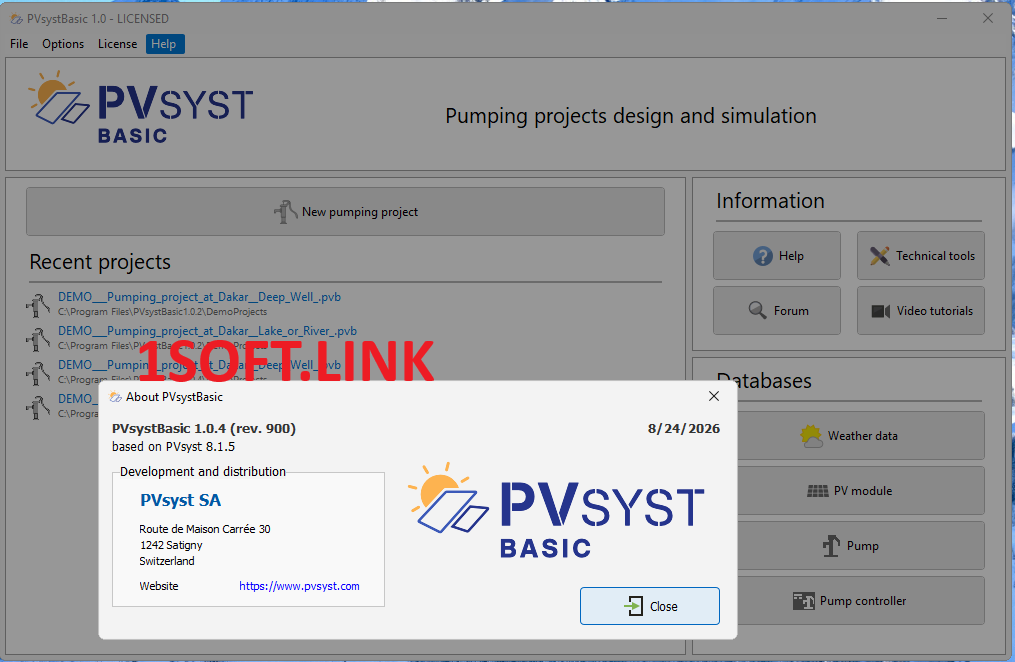
Task: Dismiss About dialog with its X button
Action: click(713, 396)
